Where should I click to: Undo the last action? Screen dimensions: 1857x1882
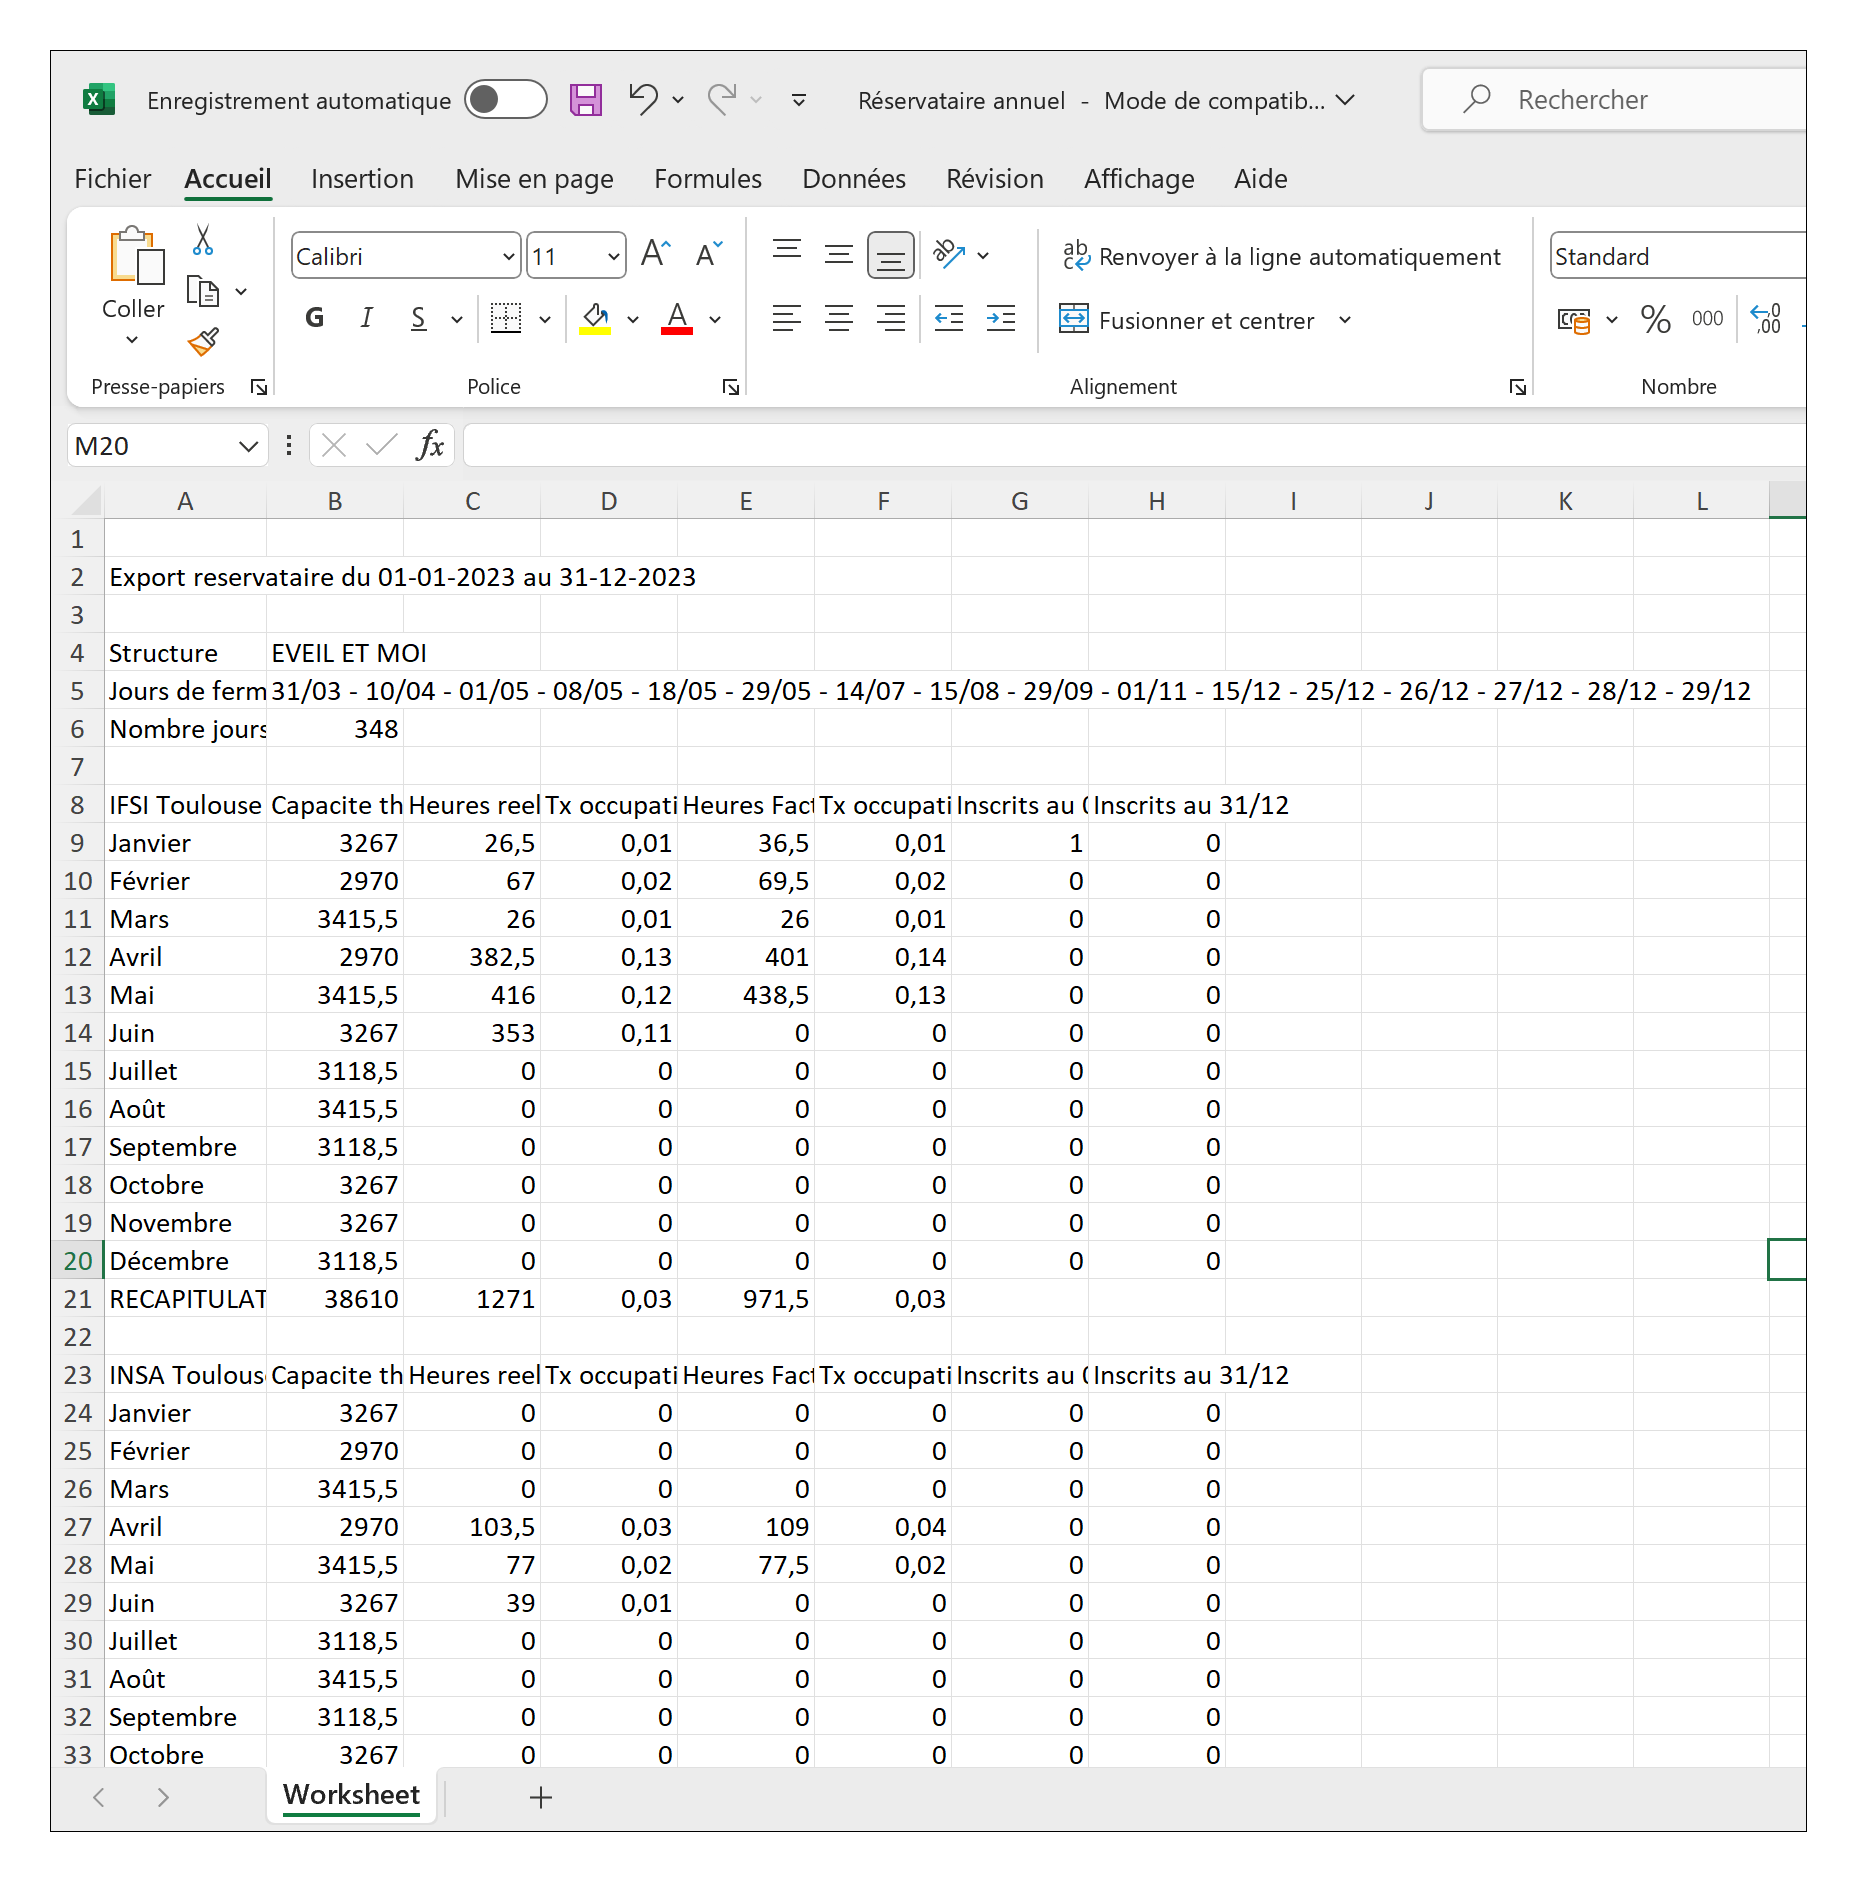tap(643, 100)
